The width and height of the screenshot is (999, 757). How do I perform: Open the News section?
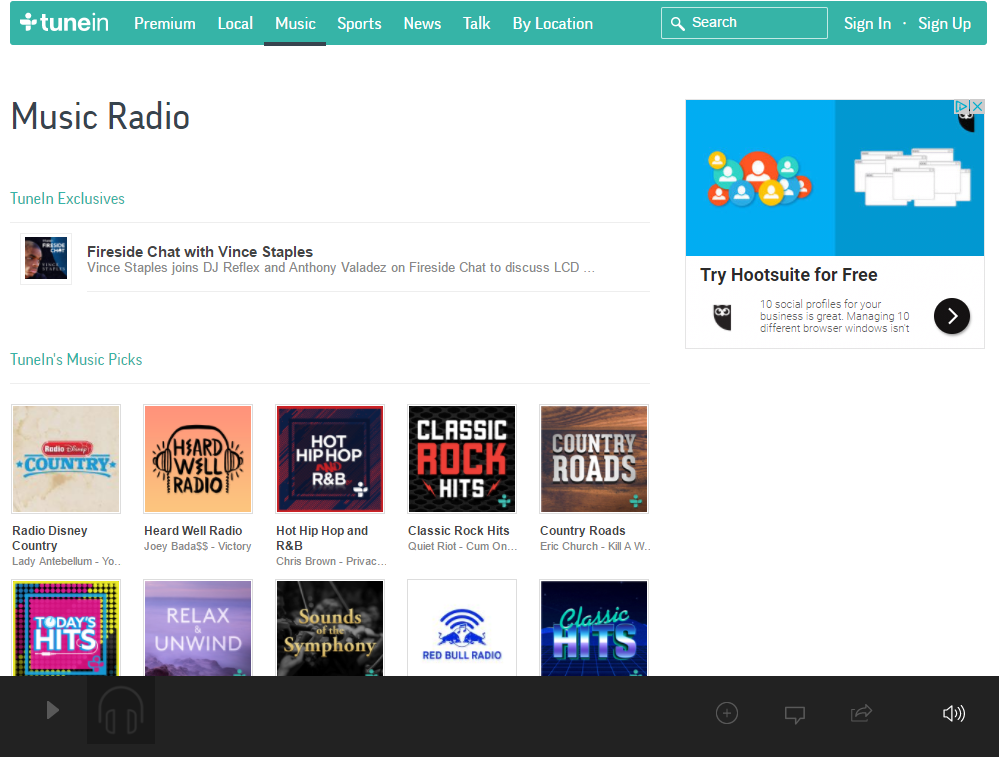tap(422, 24)
